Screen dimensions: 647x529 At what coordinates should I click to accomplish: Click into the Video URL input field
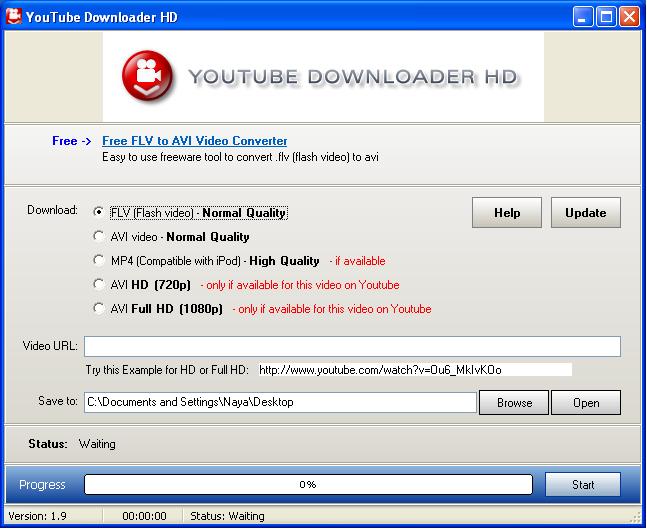[352, 346]
